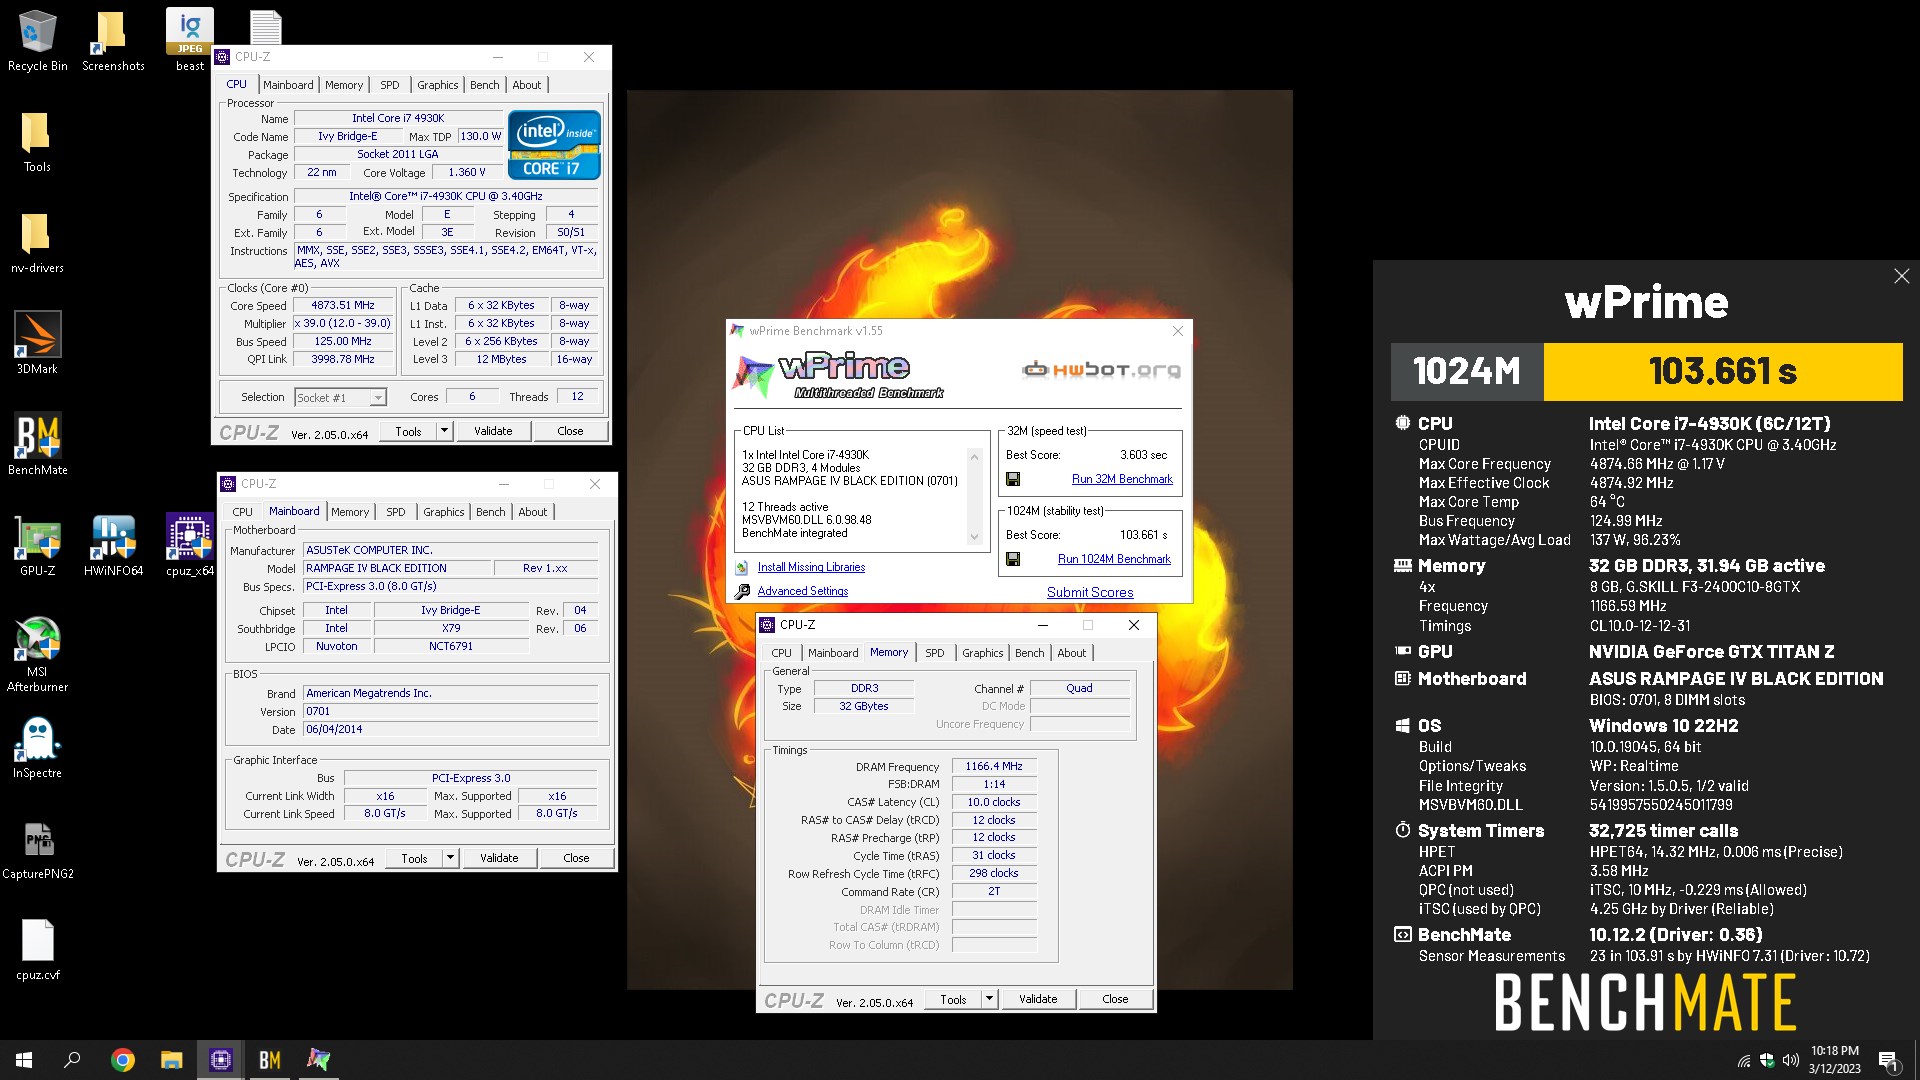The width and height of the screenshot is (1920, 1080).
Task: Click the 32M benchmark save floppy icon
Action: coord(1013,479)
